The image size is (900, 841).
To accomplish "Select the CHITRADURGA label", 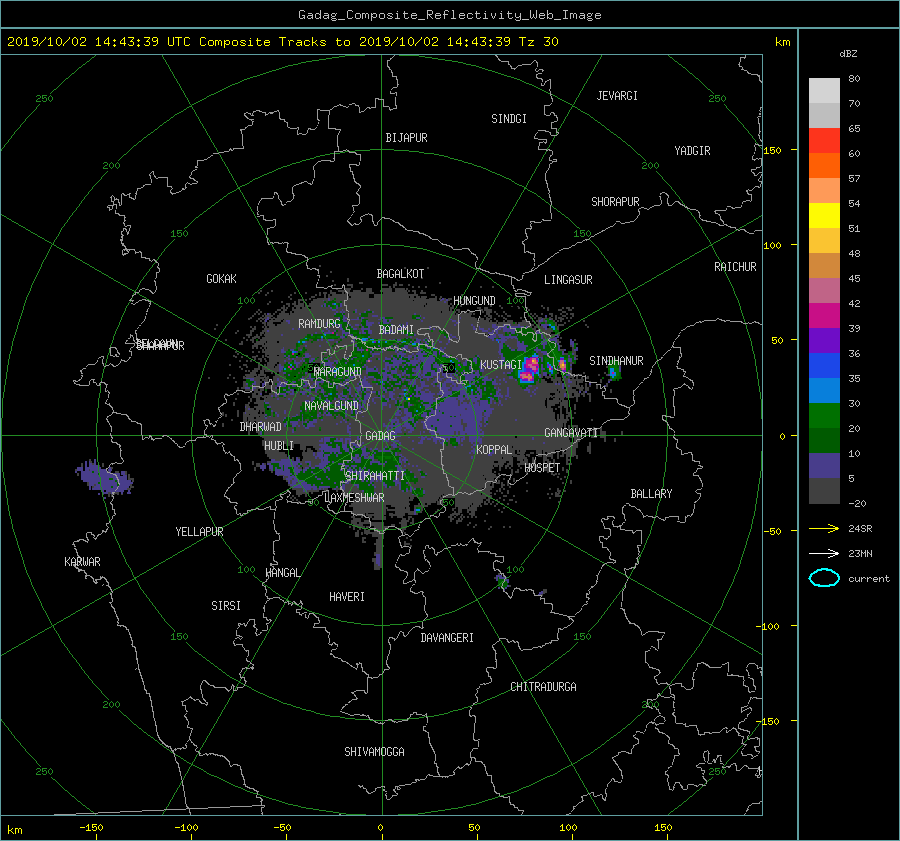I will [x=544, y=687].
